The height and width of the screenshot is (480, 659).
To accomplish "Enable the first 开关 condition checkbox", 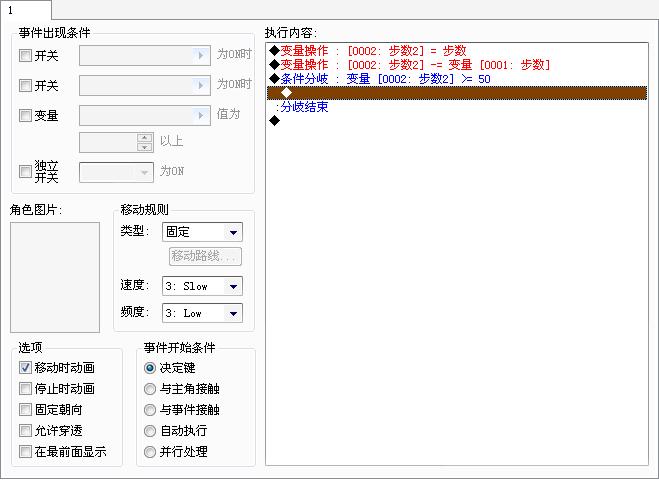I will 25,55.
